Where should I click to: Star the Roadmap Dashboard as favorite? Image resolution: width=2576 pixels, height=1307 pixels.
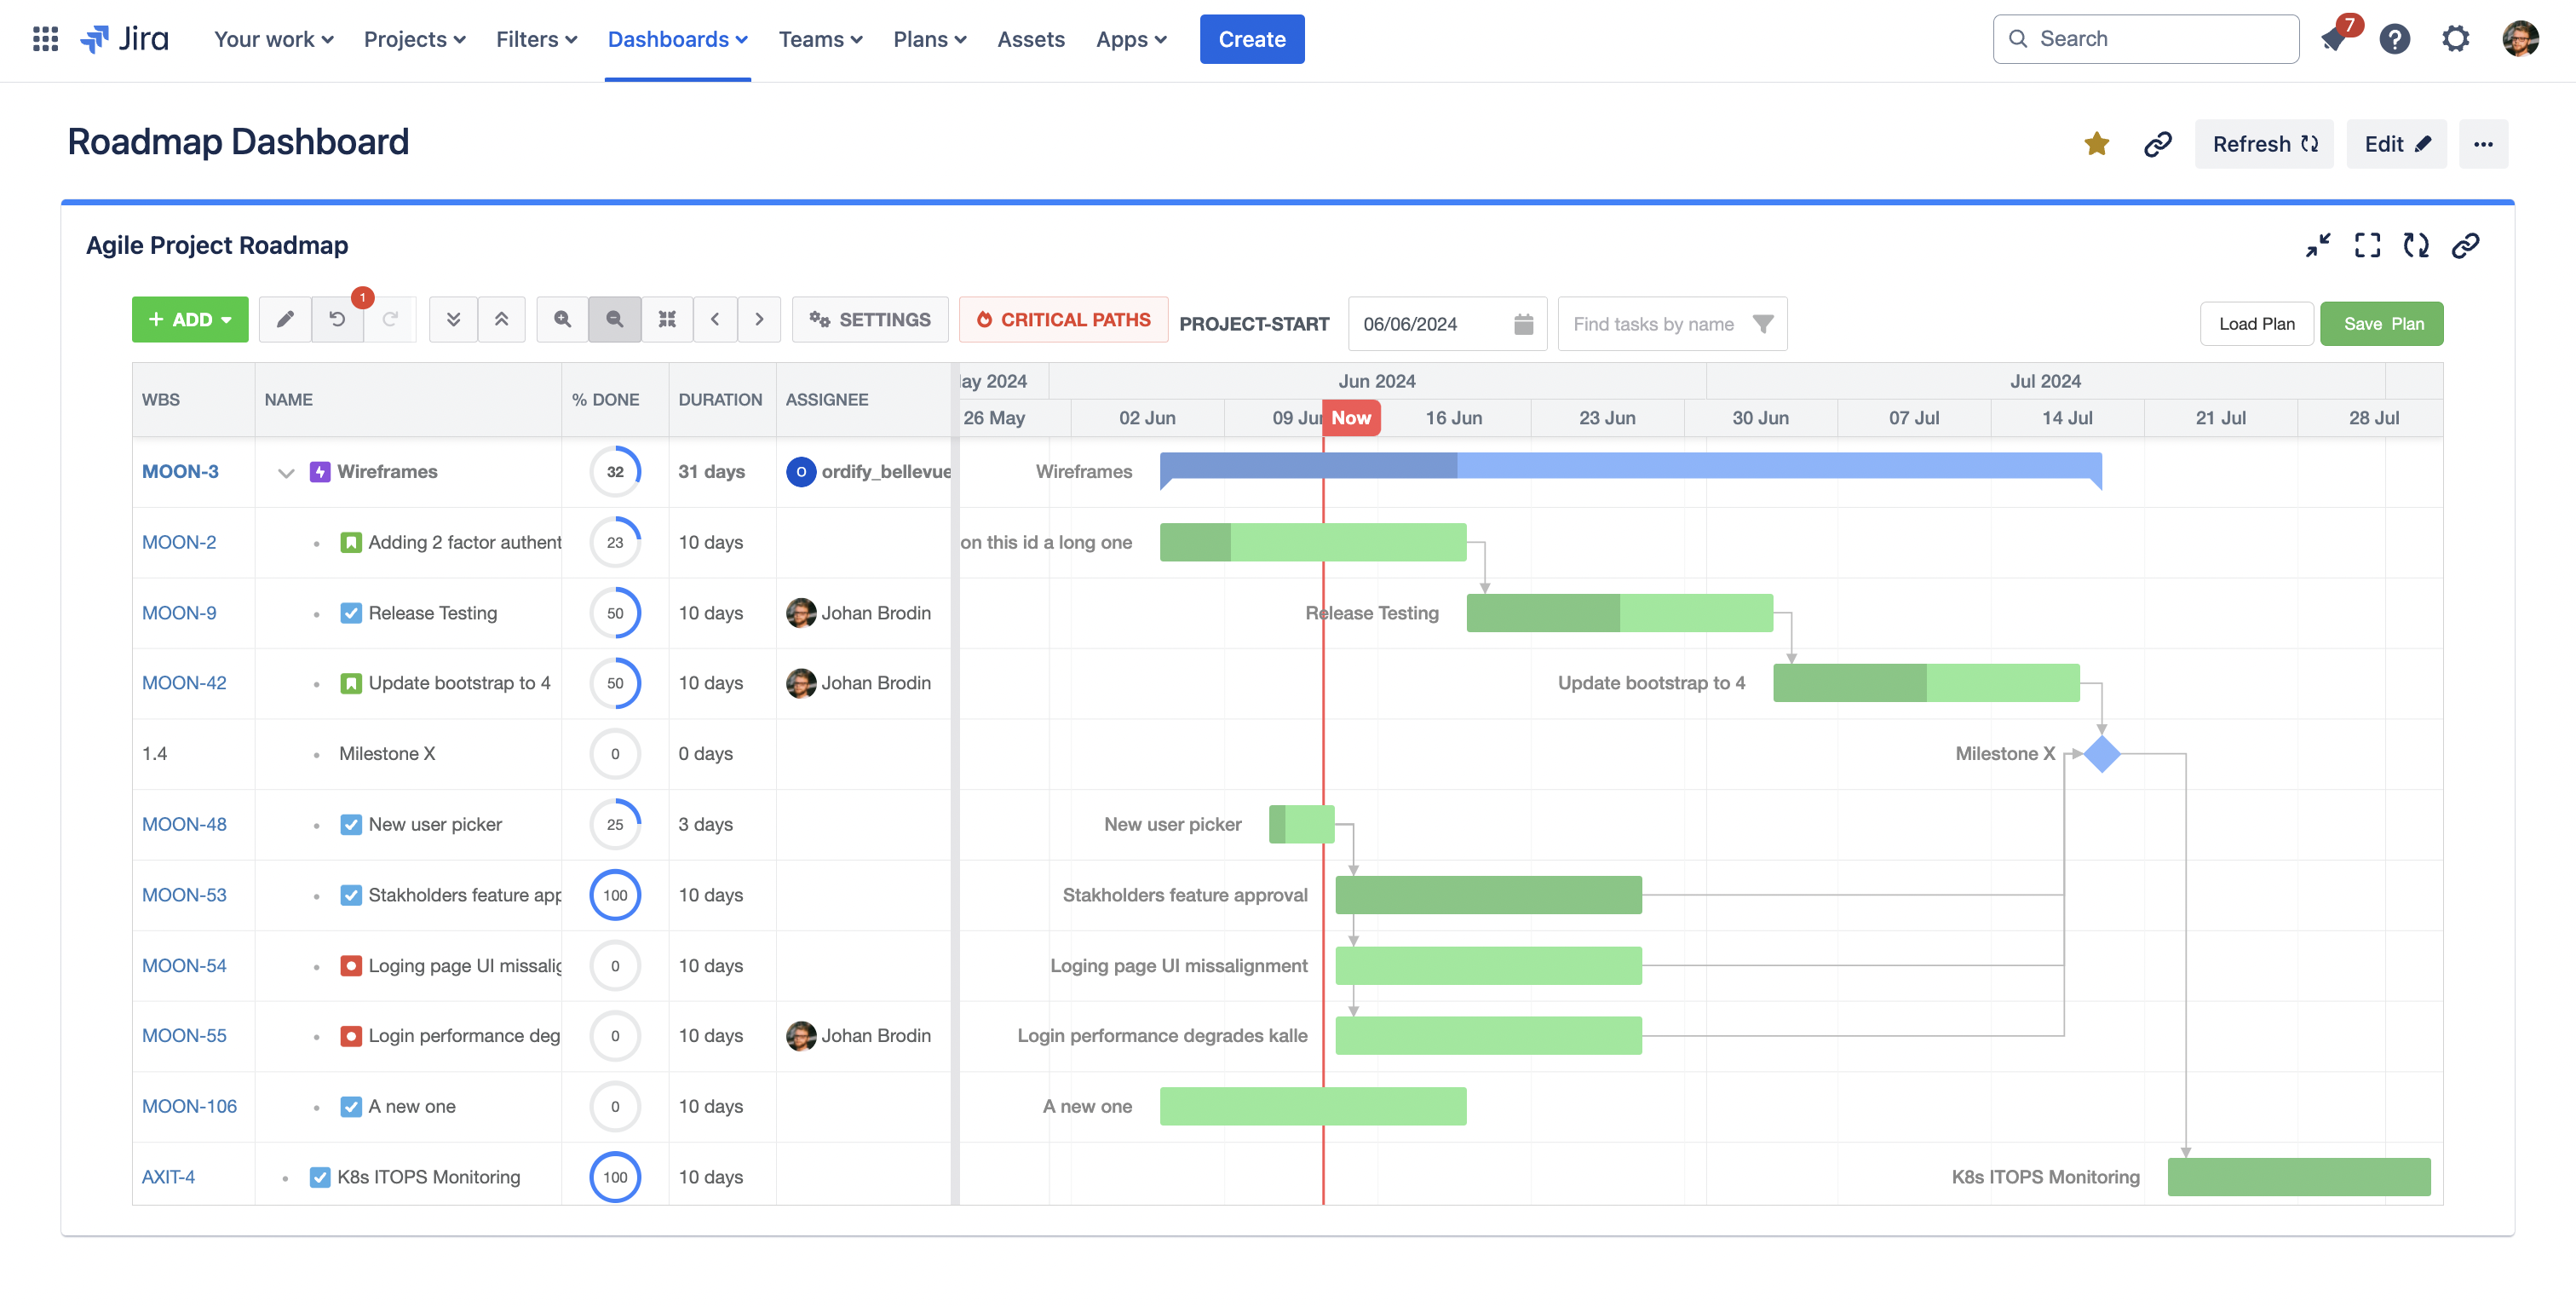[2096, 144]
